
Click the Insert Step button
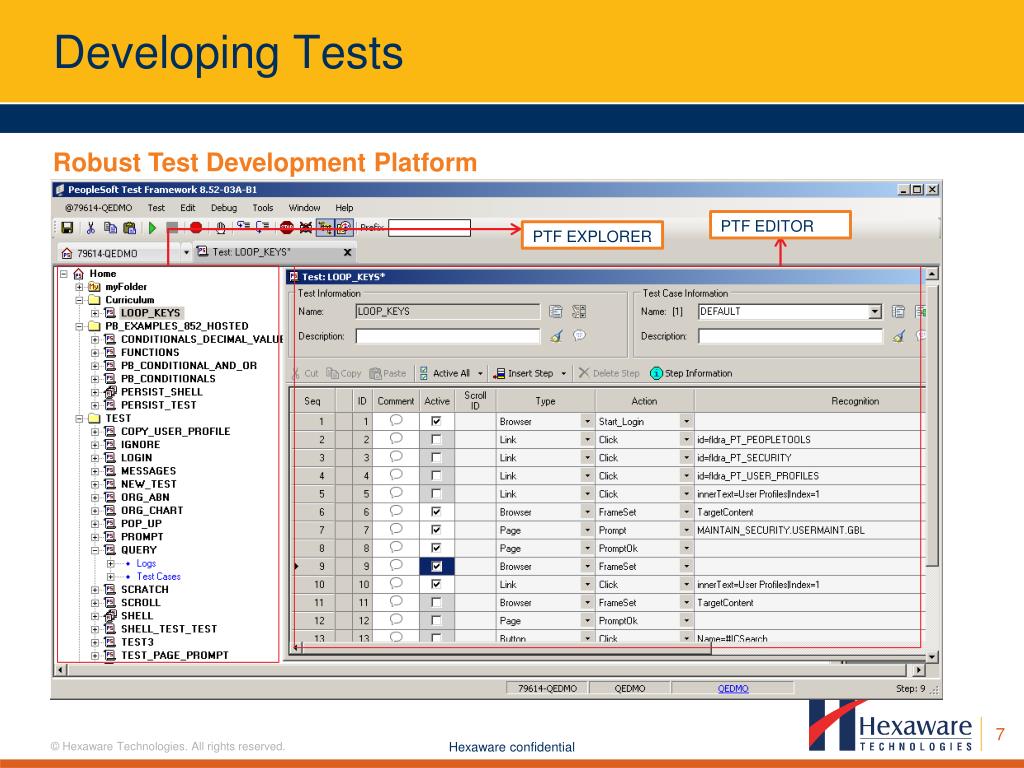523,373
